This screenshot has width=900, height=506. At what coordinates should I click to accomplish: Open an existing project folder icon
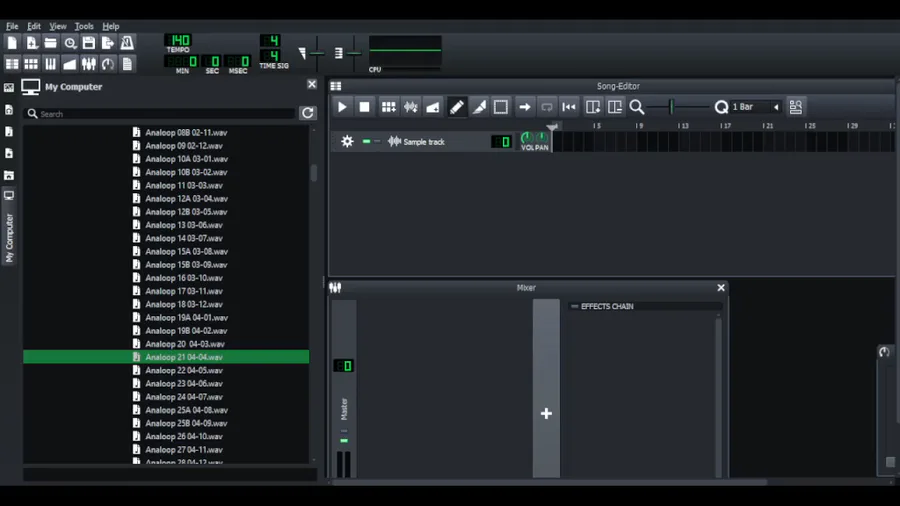pos(51,42)
